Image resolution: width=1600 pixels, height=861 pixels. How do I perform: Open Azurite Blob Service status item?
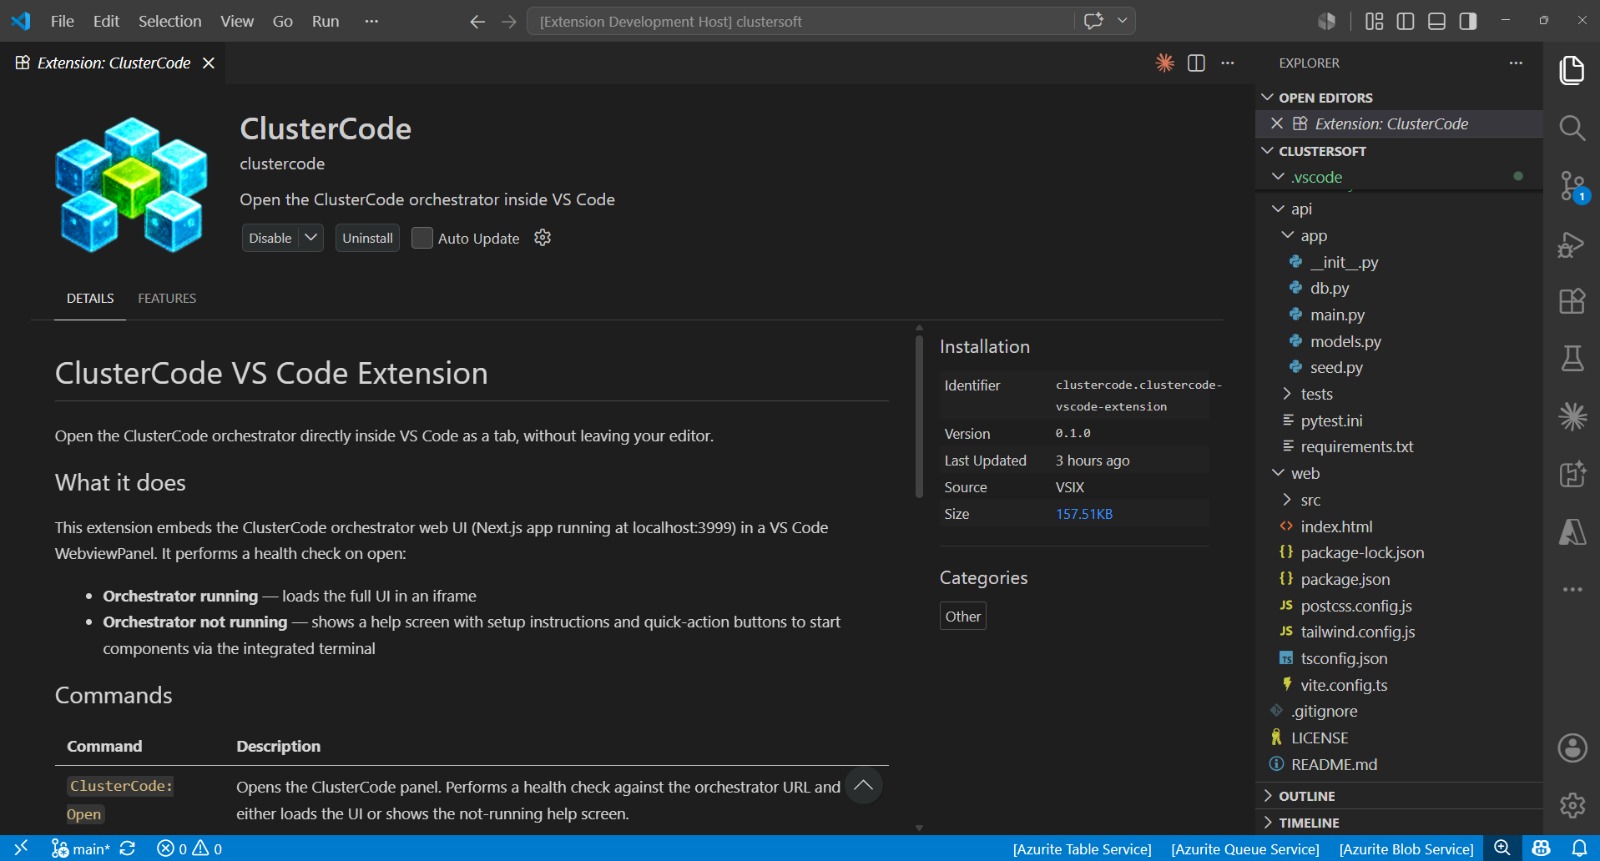(x=1406, y=849)
